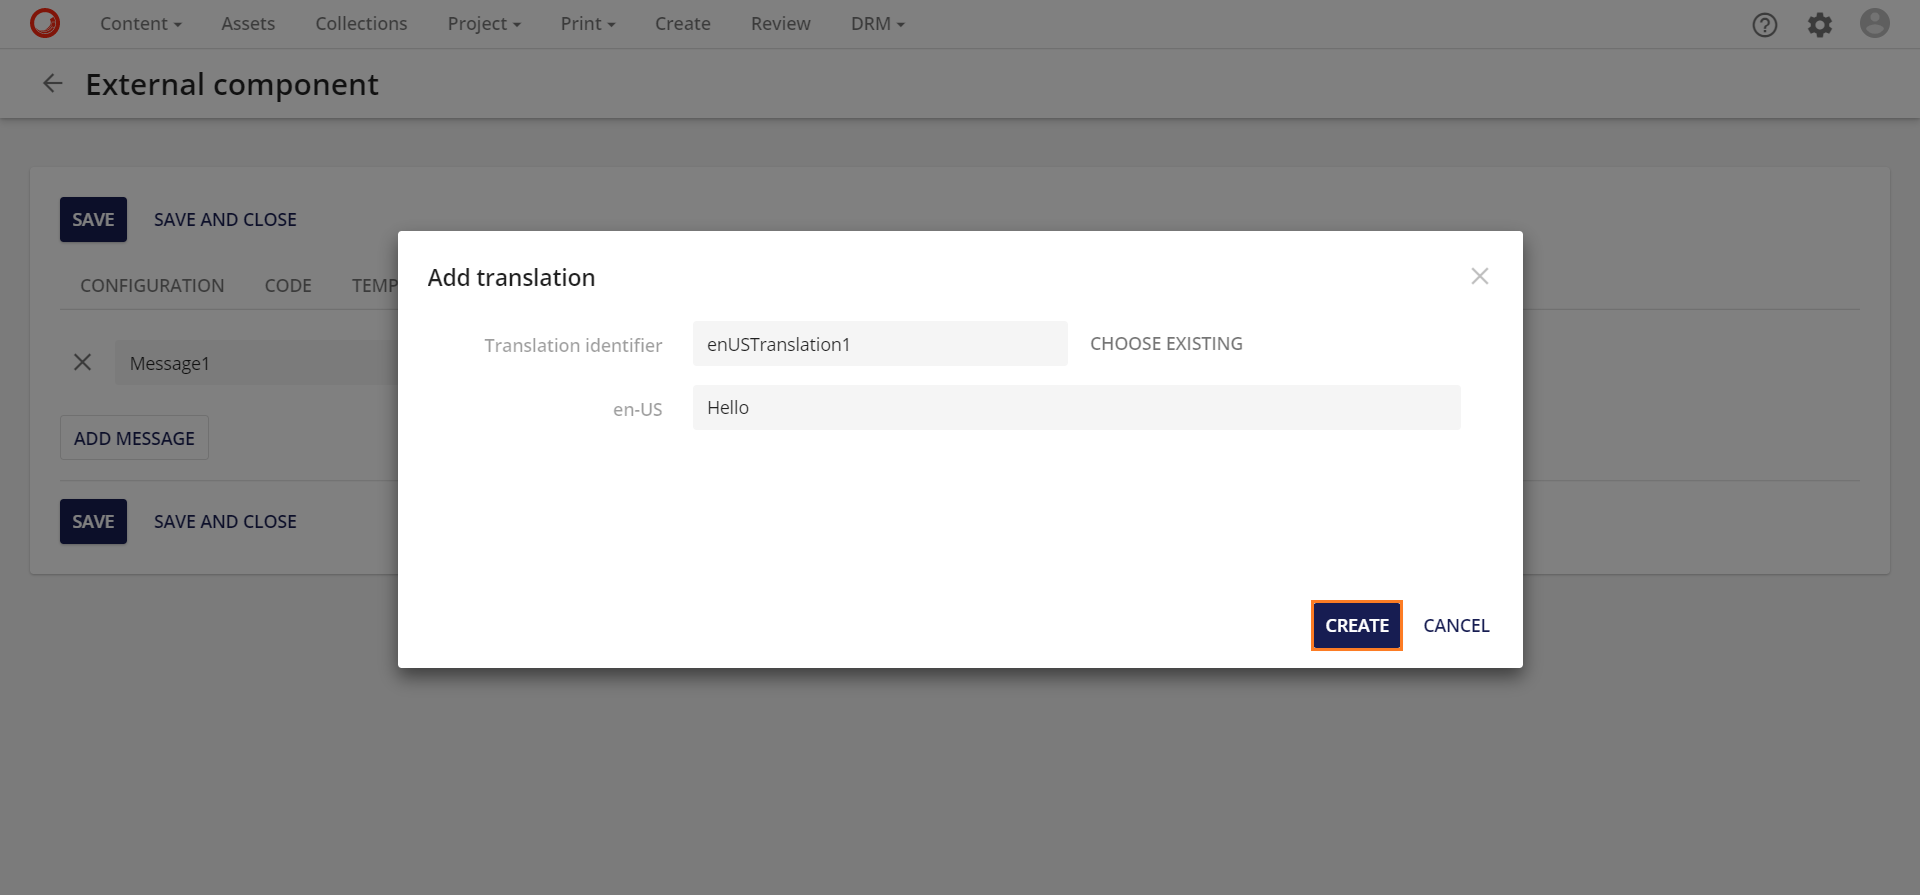
Task: Click the red application logo icon
Action: (45, 23)
